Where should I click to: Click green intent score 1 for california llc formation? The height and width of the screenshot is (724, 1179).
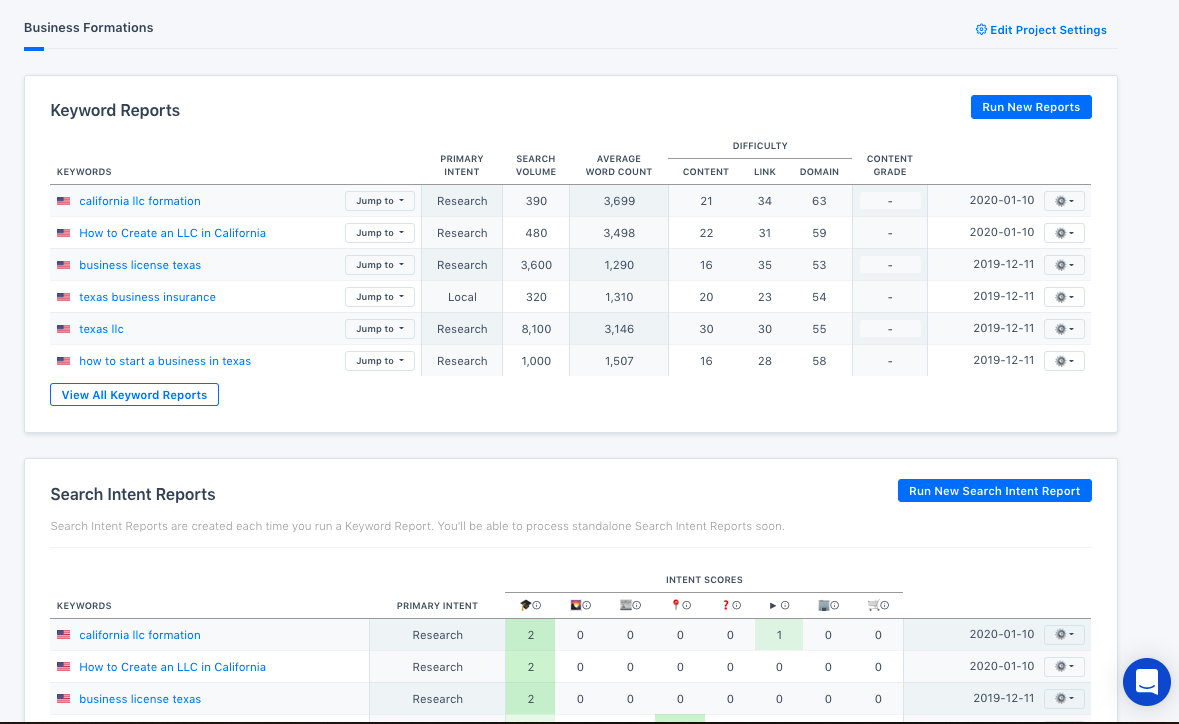[x=779, y=635]
